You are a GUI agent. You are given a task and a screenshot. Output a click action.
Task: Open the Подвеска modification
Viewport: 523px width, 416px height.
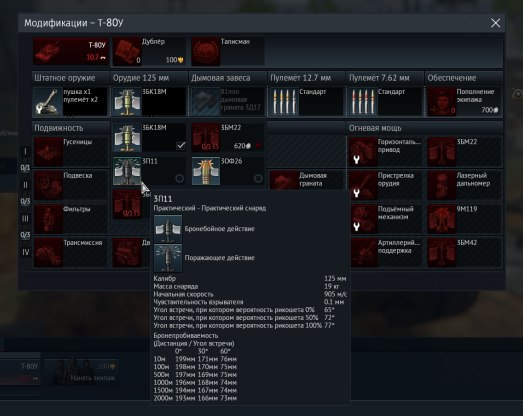tap(70, 185)
